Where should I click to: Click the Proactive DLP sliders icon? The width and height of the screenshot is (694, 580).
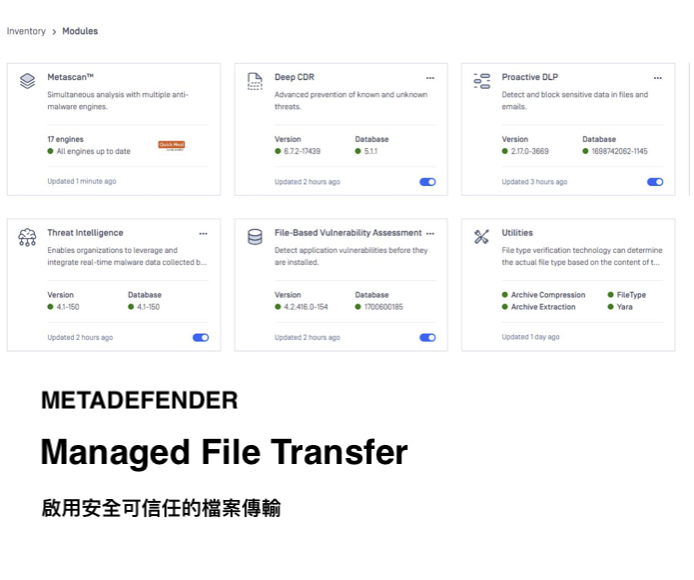pyautogui.click(x=482, y=81)
